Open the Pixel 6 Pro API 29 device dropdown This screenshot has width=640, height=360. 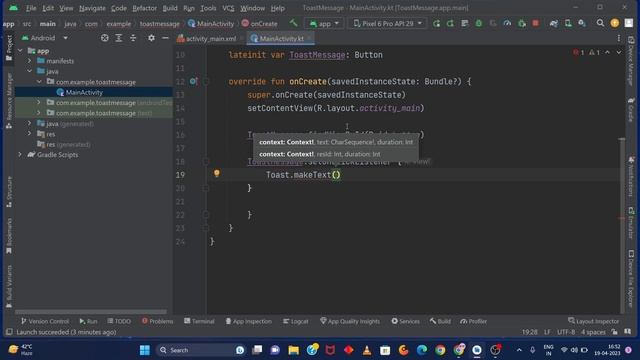(x=387, y=23)
